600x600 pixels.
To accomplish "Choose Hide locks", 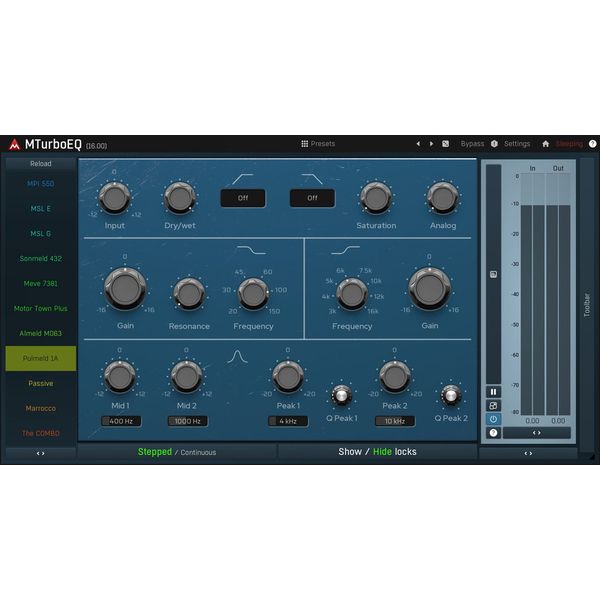I will point(382,452).
